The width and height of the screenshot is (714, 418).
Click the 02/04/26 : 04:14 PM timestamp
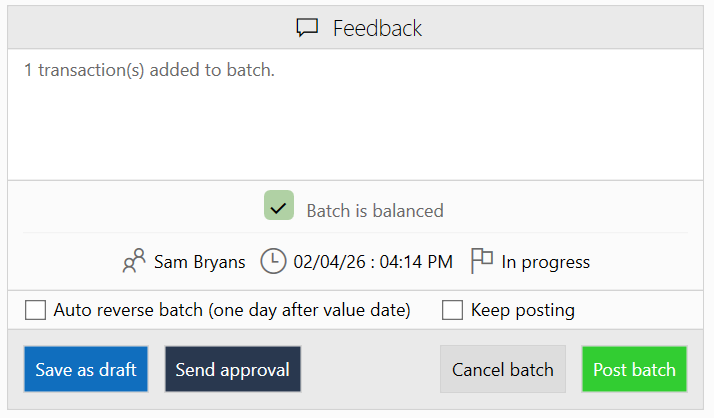(373, 262)
